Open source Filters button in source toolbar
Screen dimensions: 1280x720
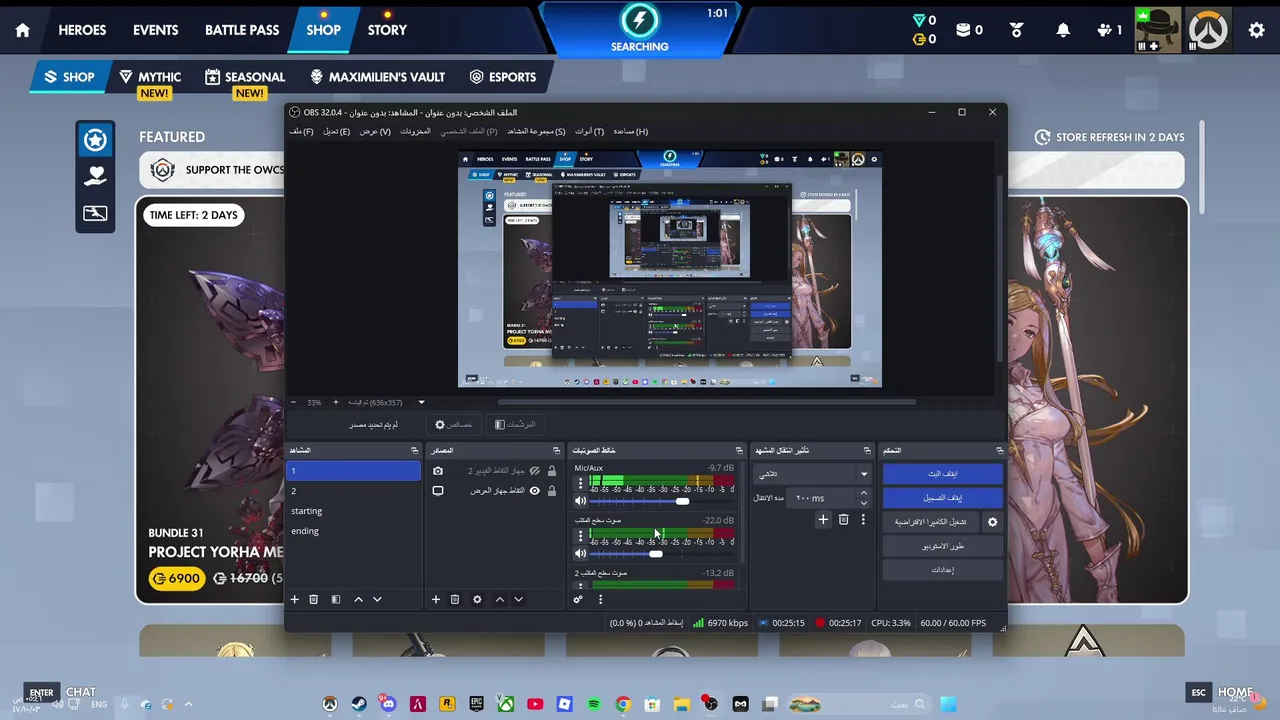[x=515, y=425]
